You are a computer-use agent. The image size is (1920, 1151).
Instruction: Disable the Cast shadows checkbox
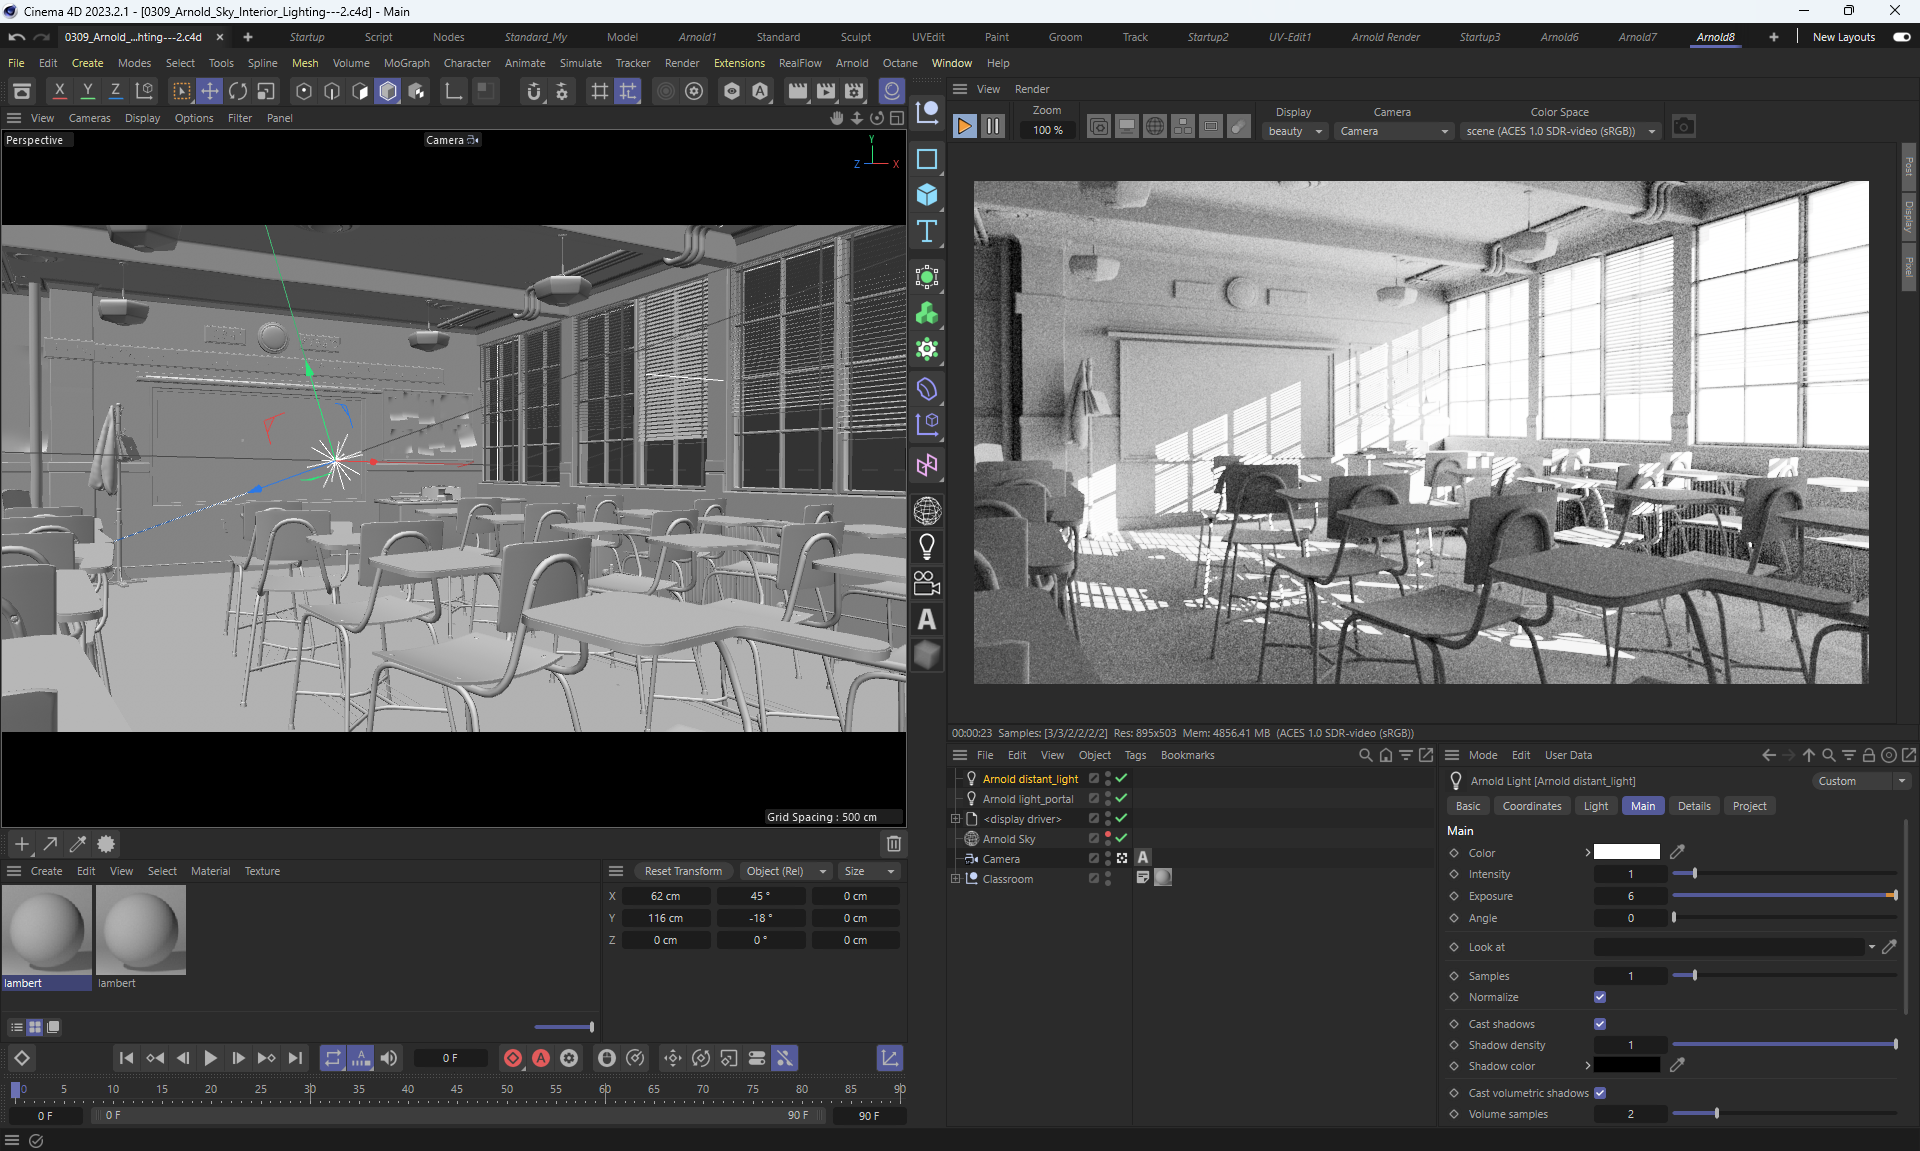coord(1600,1024)
